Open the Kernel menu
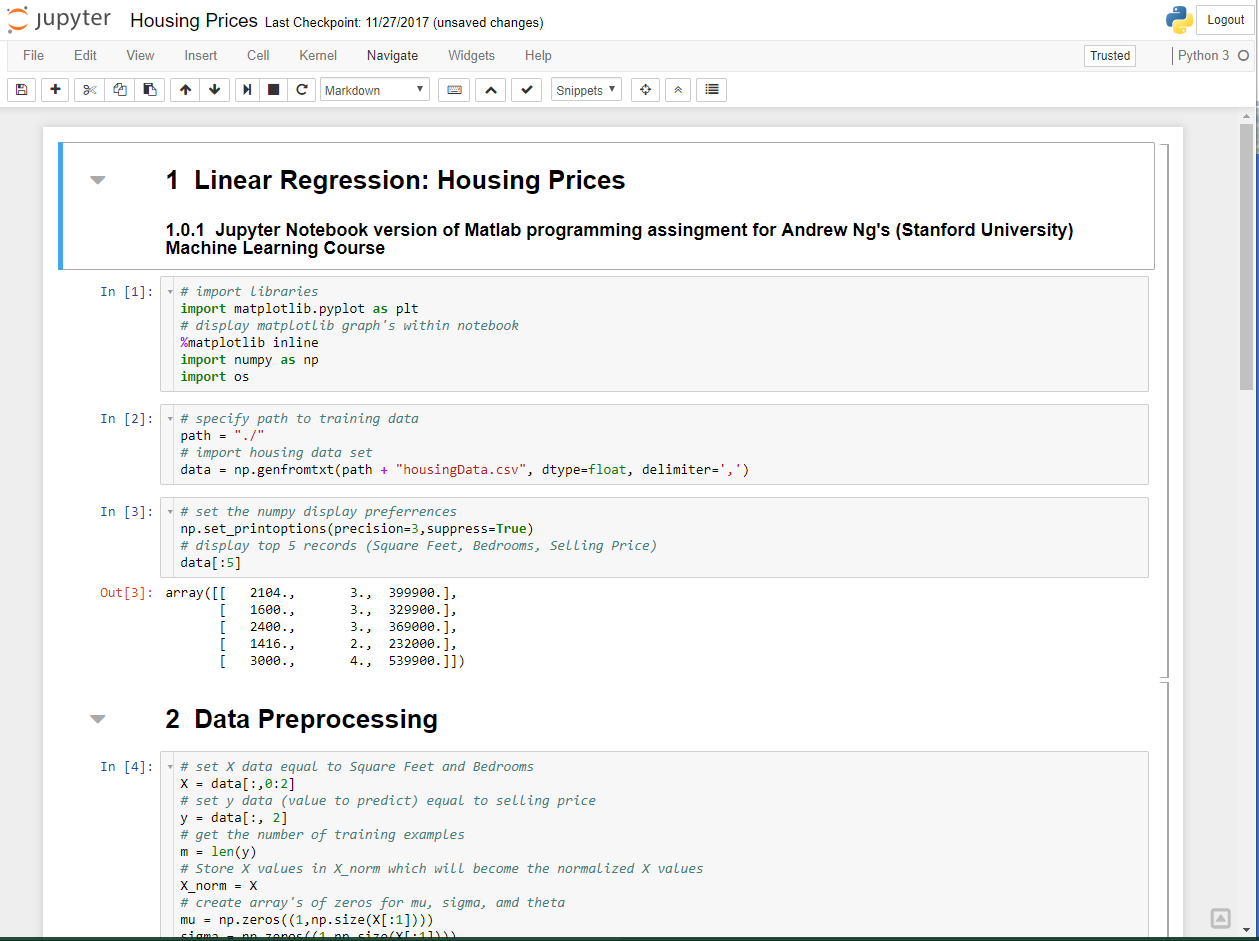 (318, 56)
